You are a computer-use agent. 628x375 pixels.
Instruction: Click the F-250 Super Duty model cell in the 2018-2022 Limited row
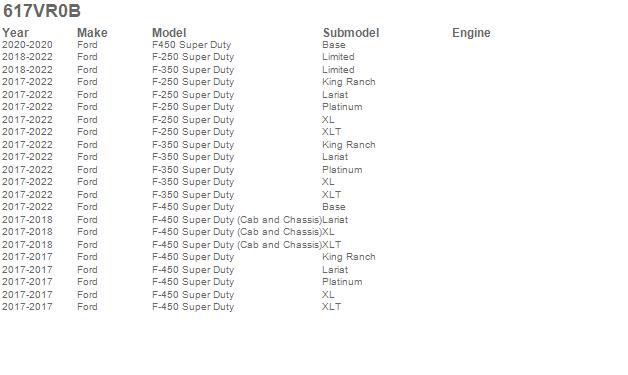tap(193, 57)
